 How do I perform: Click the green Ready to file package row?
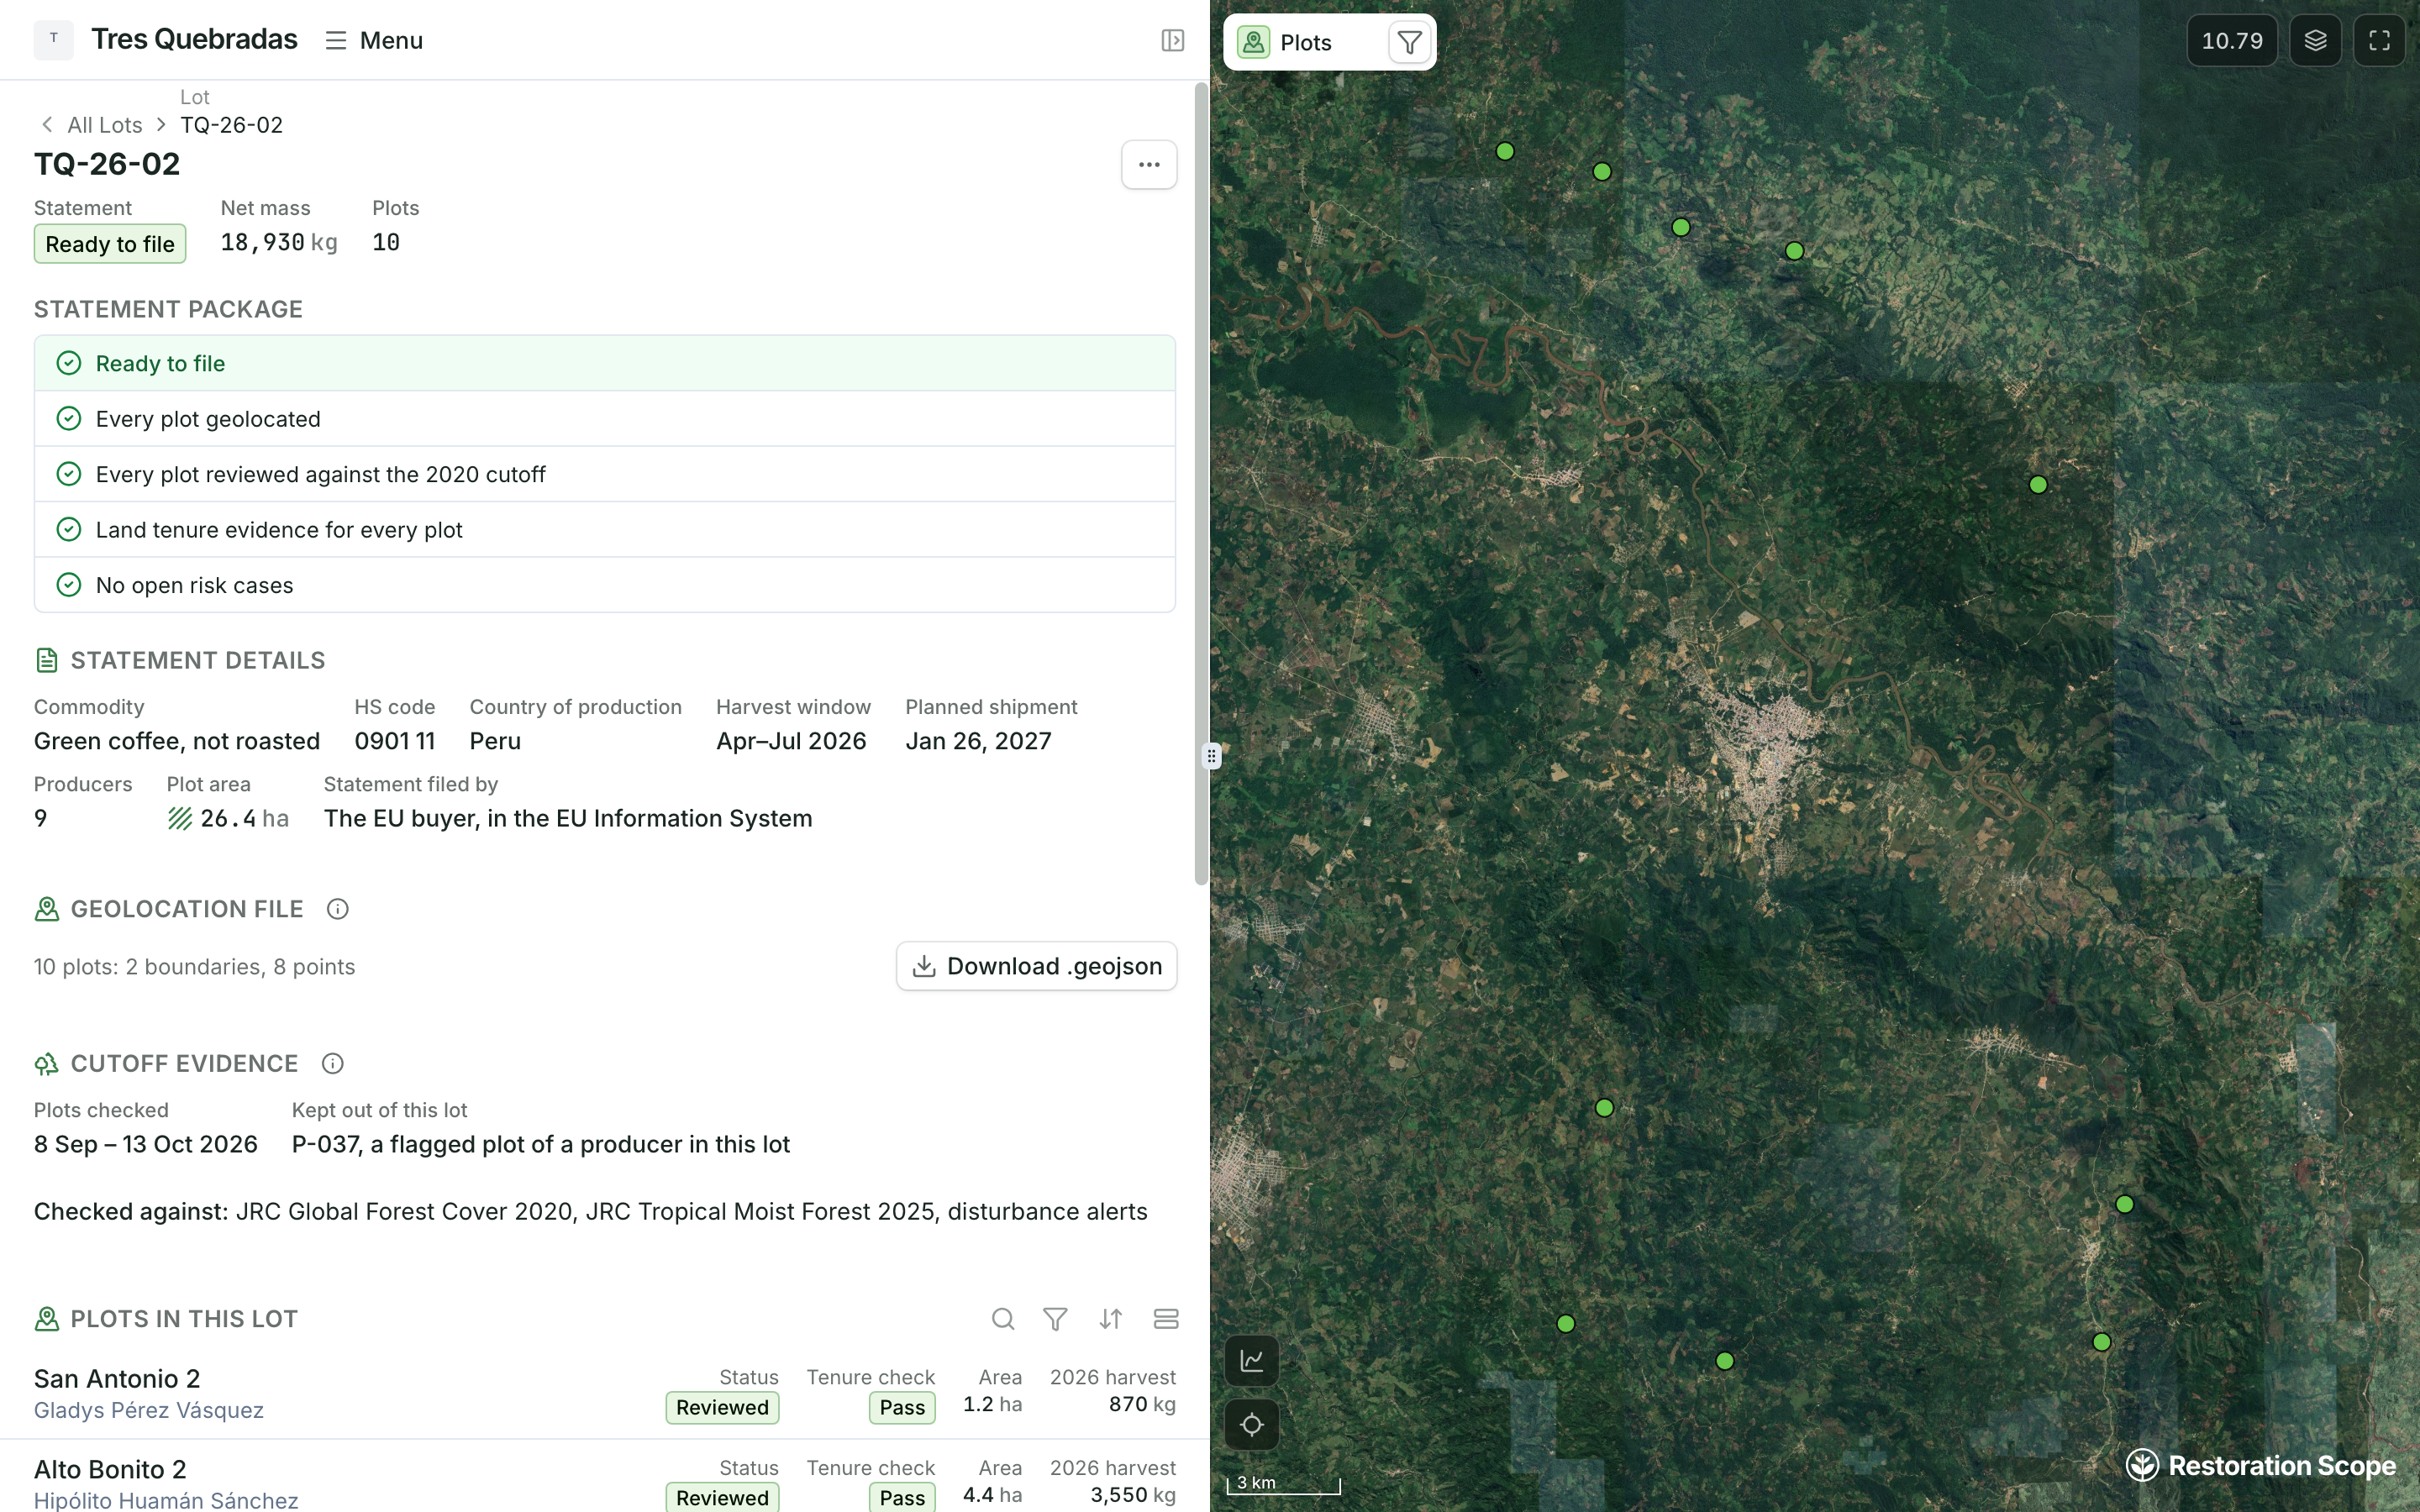click(x=604, y=363)
